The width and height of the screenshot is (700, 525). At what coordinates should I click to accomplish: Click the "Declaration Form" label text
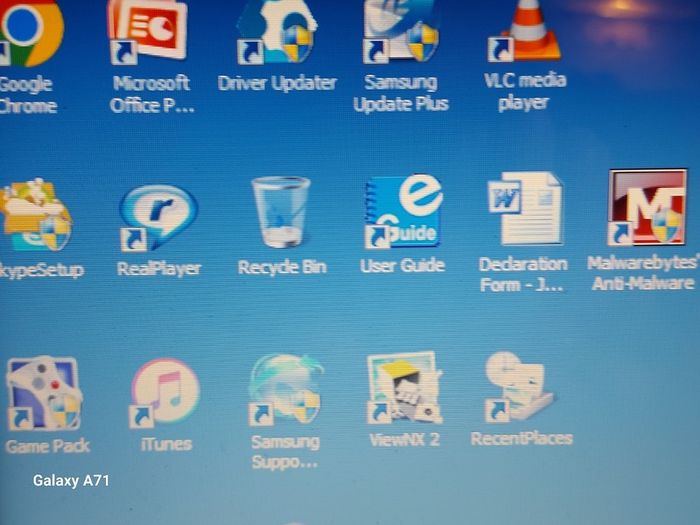pyautogui.click(x=523, y=275)
